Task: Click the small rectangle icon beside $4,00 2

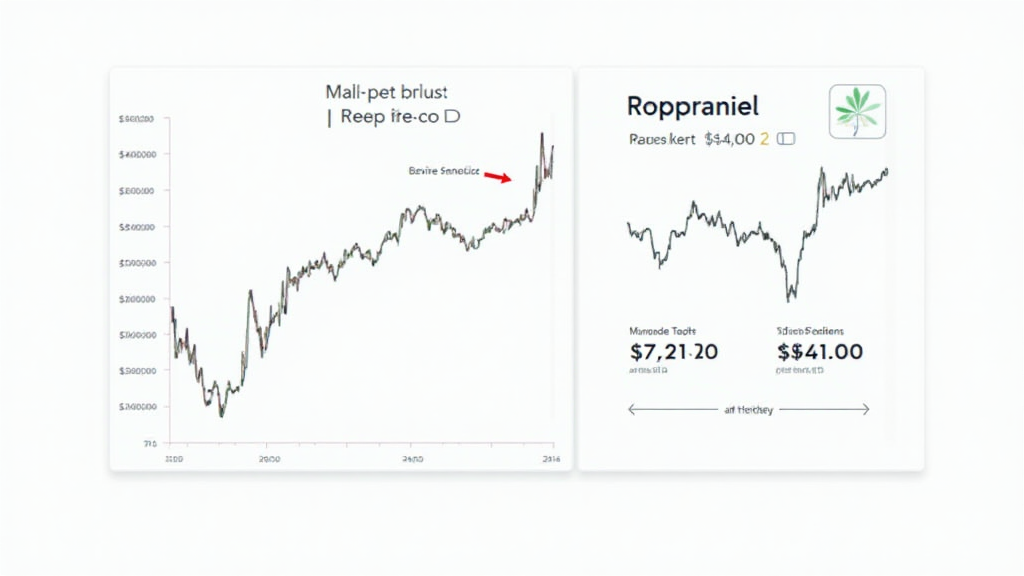Action: (786, 140)
